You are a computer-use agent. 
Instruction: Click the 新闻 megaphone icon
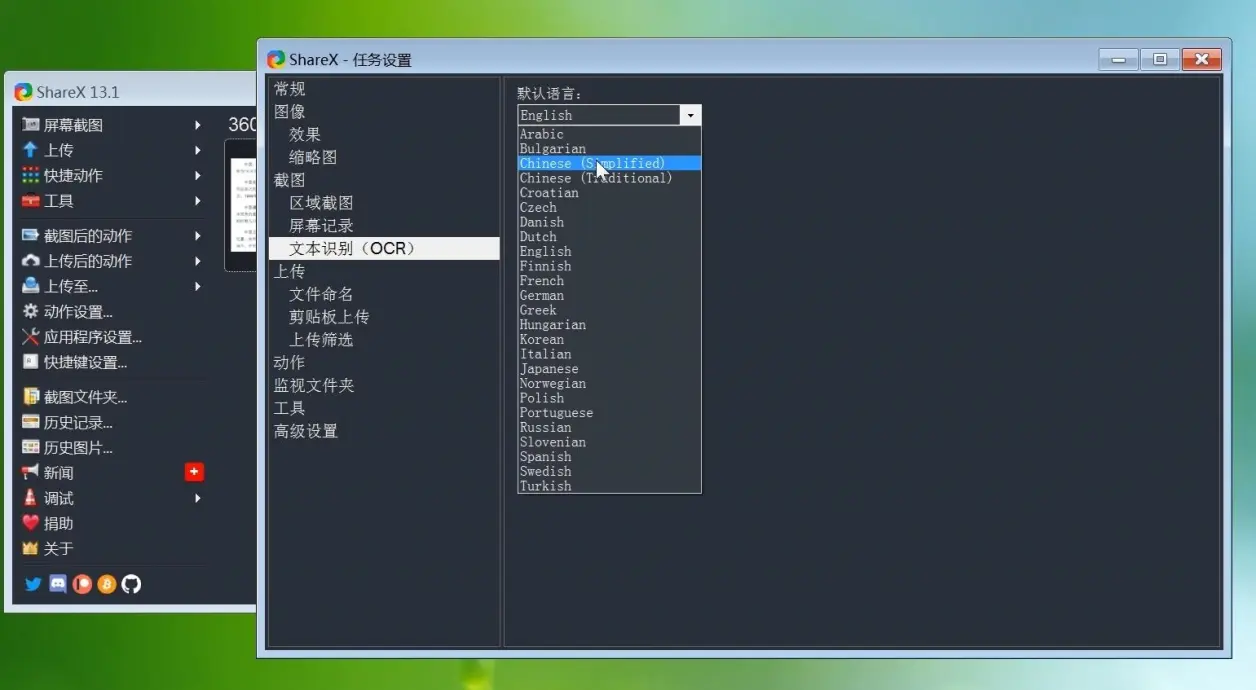point(31,472)
